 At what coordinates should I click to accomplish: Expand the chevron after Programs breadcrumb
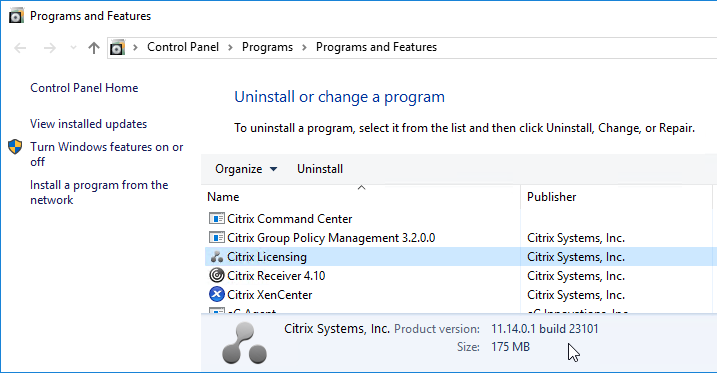[x=305, y=48]
